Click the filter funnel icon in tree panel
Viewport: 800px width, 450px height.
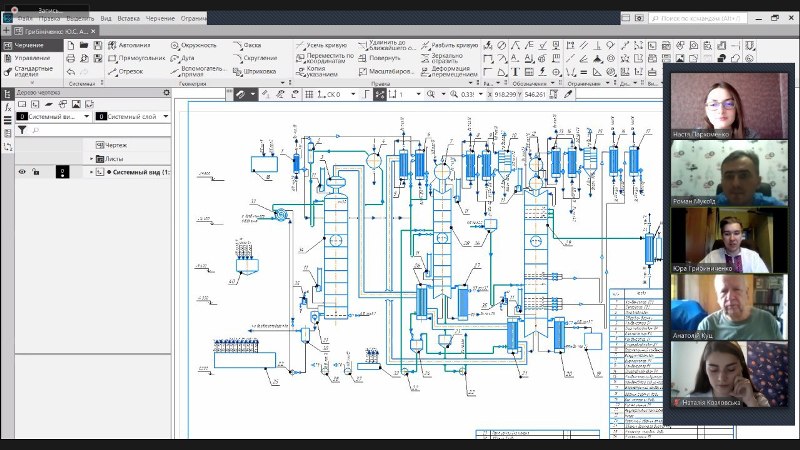coord(22,130)
